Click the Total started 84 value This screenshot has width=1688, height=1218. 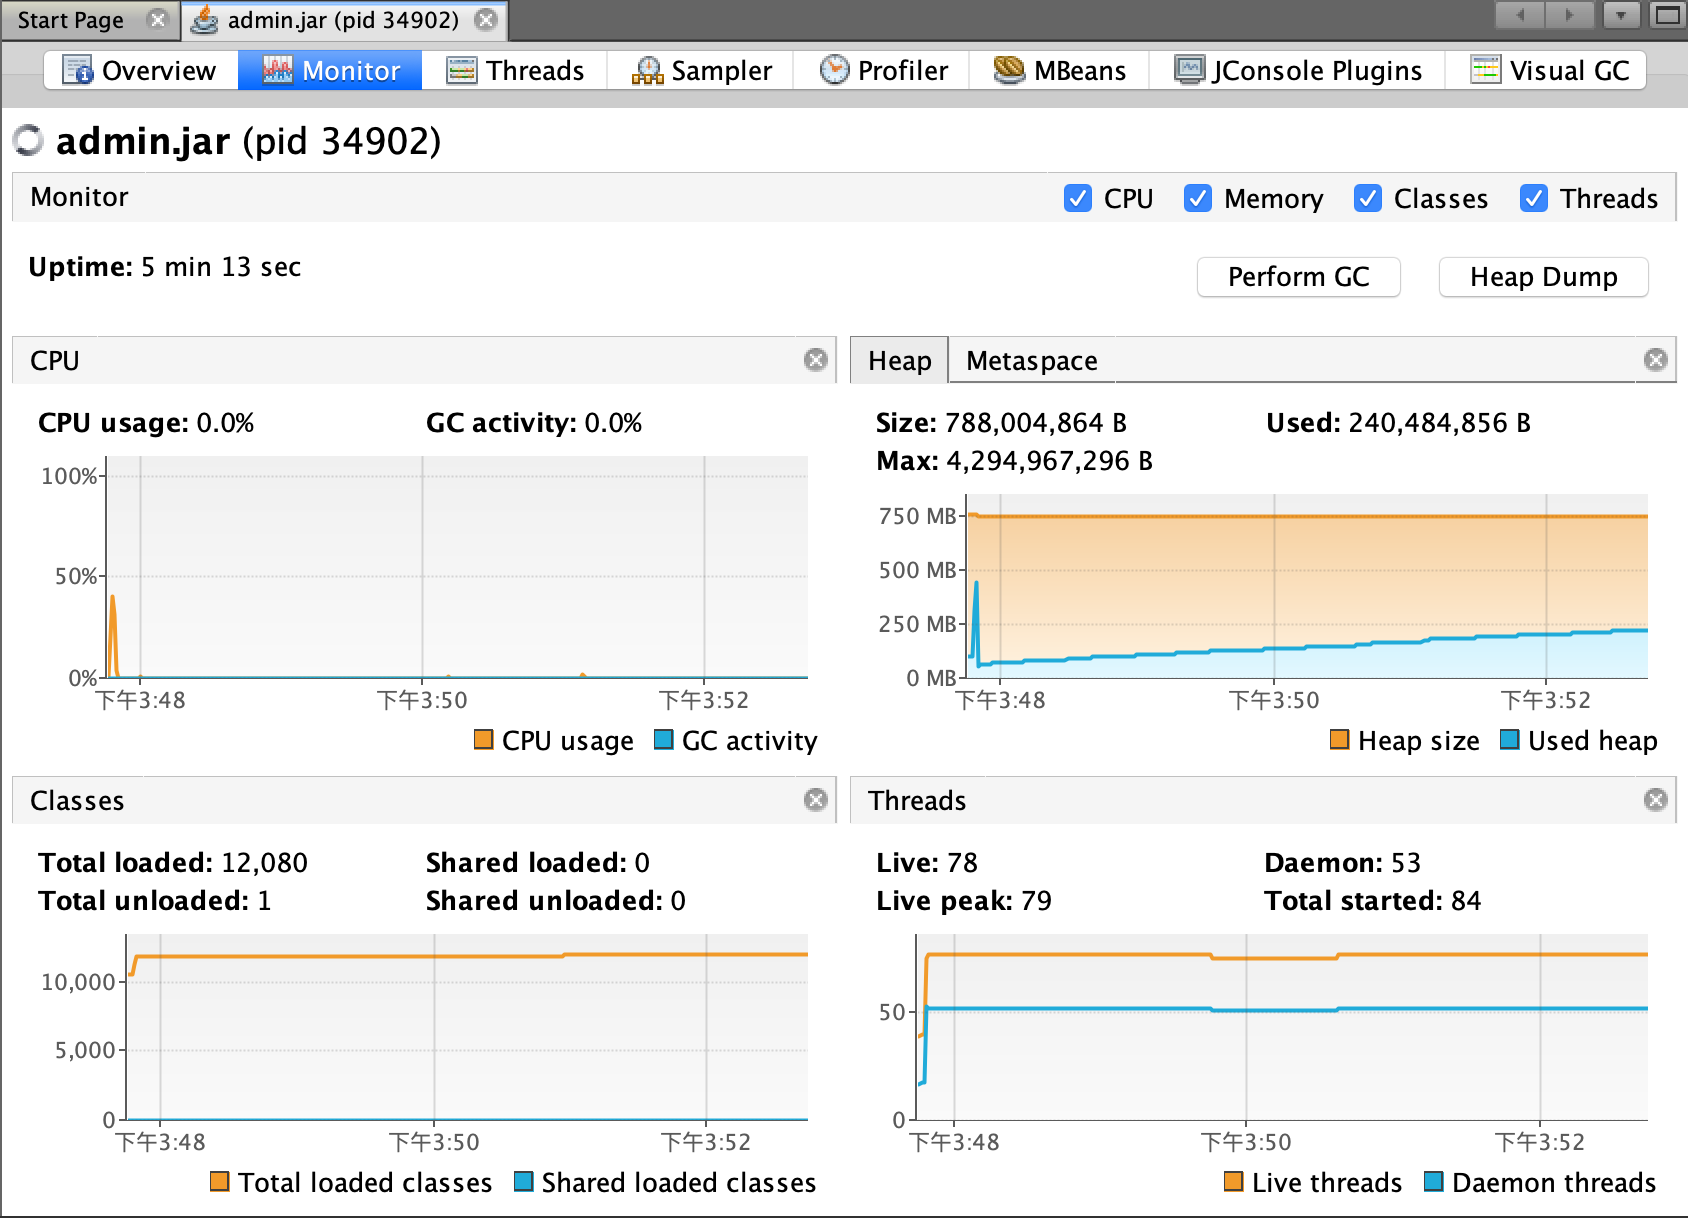1466,901
